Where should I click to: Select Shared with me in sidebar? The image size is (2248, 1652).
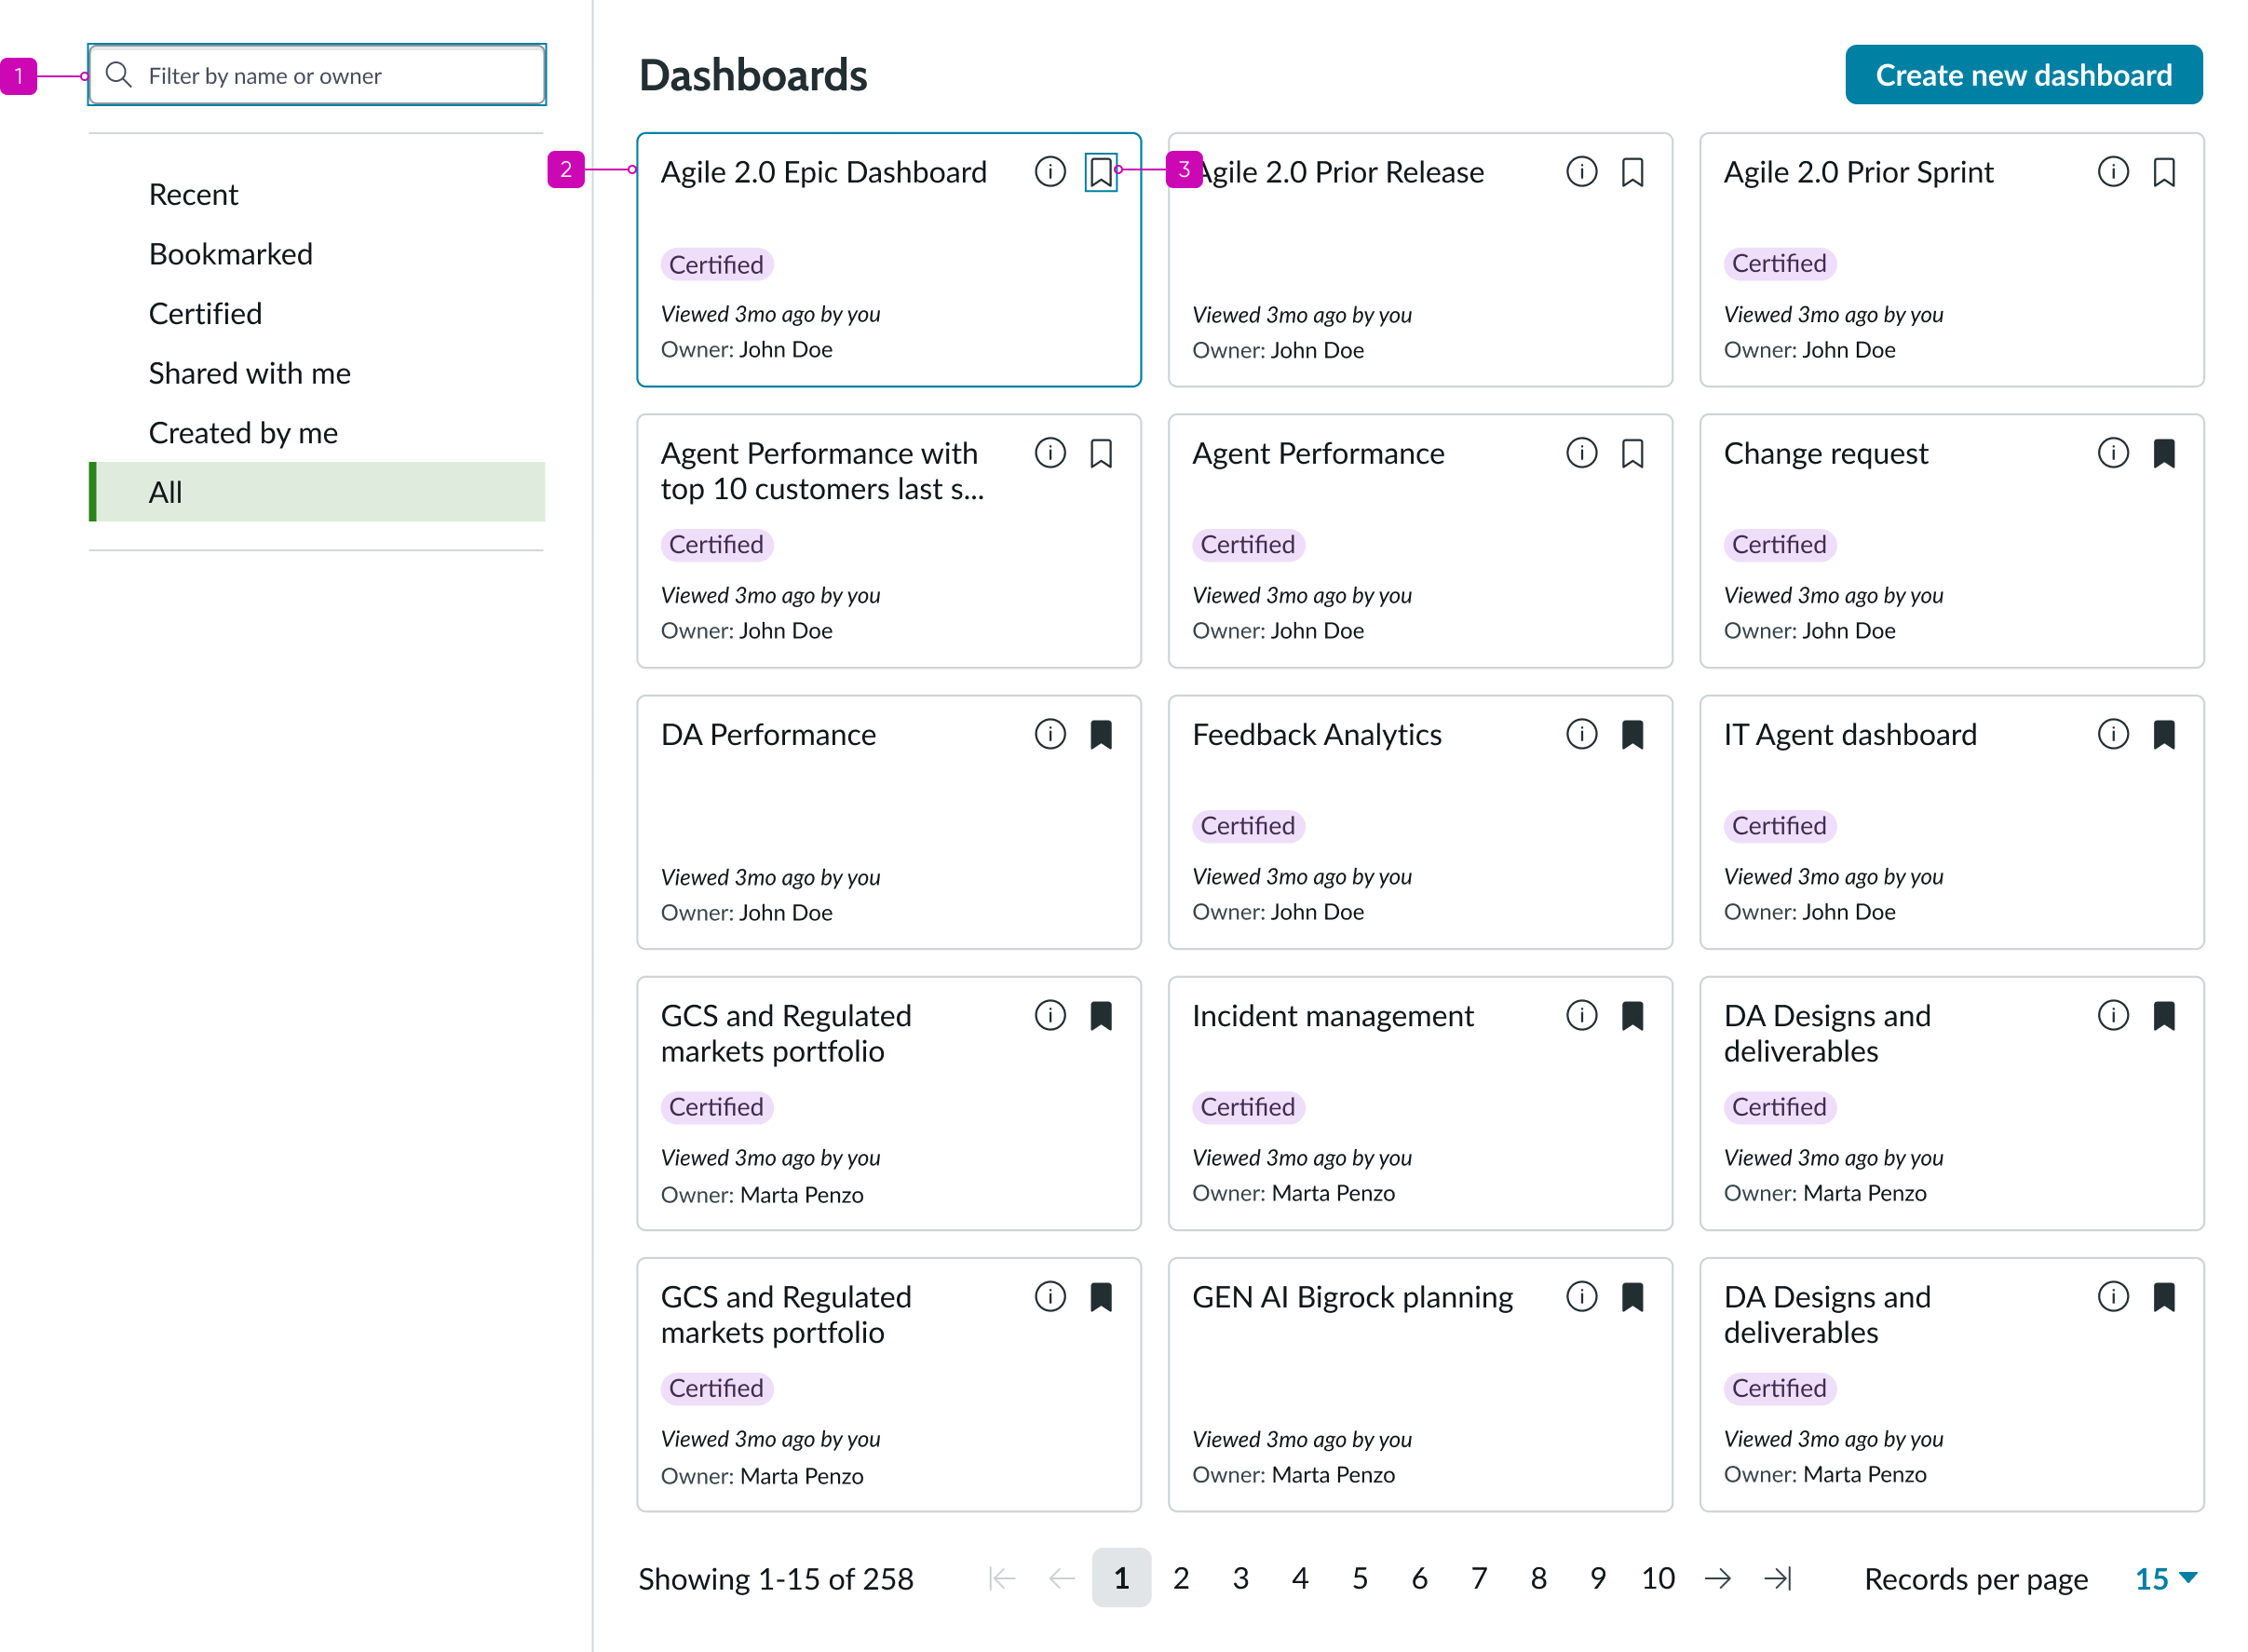click(x=250, y=373)
